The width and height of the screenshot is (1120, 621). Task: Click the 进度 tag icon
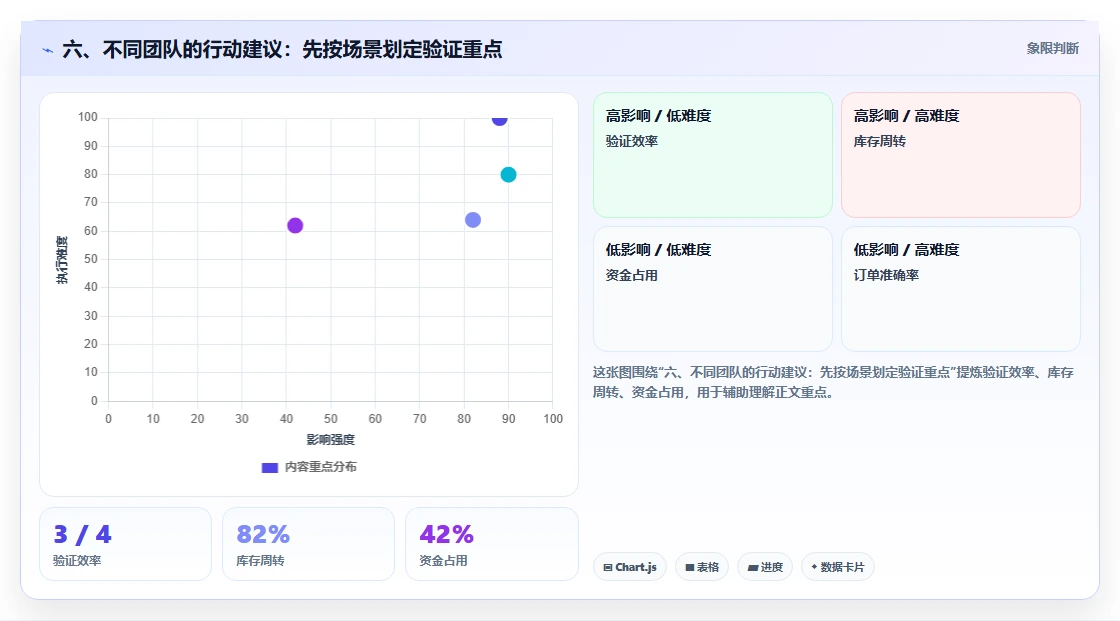coord(753,567)
